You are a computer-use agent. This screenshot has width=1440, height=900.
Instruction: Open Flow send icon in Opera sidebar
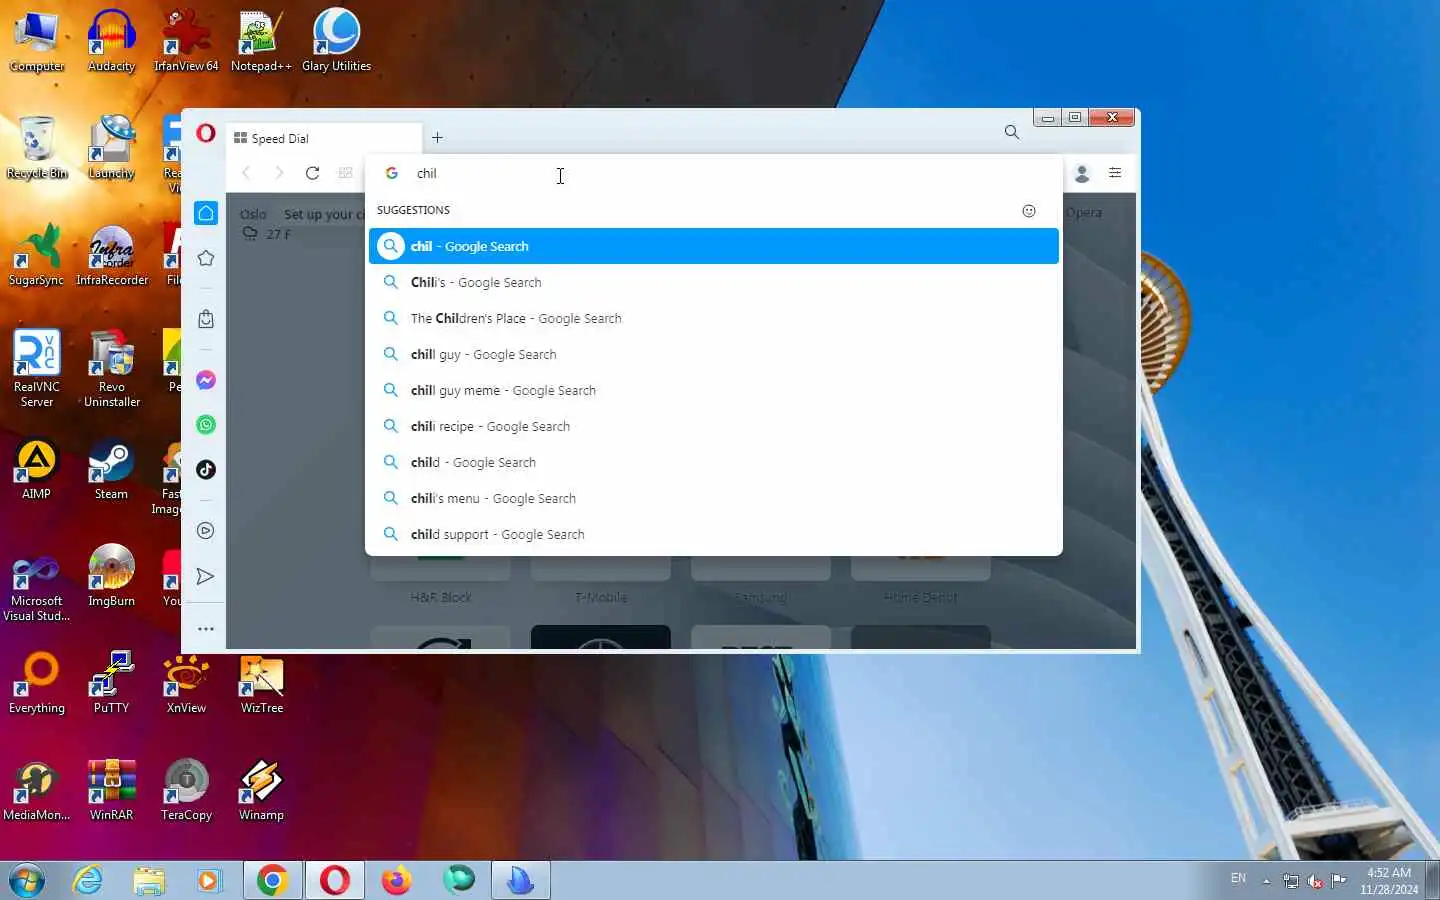click(x=206, y=576)
